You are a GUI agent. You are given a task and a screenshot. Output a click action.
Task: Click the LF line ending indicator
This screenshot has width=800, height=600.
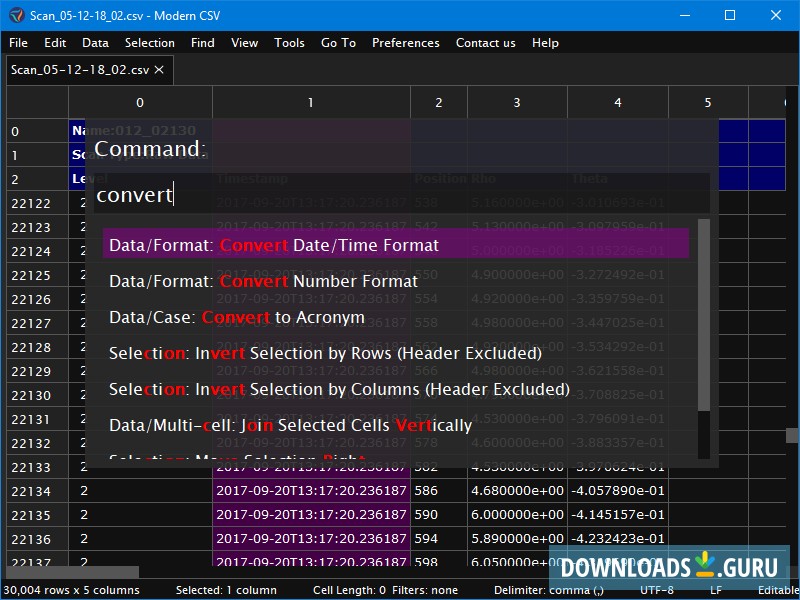pos(715,590)
